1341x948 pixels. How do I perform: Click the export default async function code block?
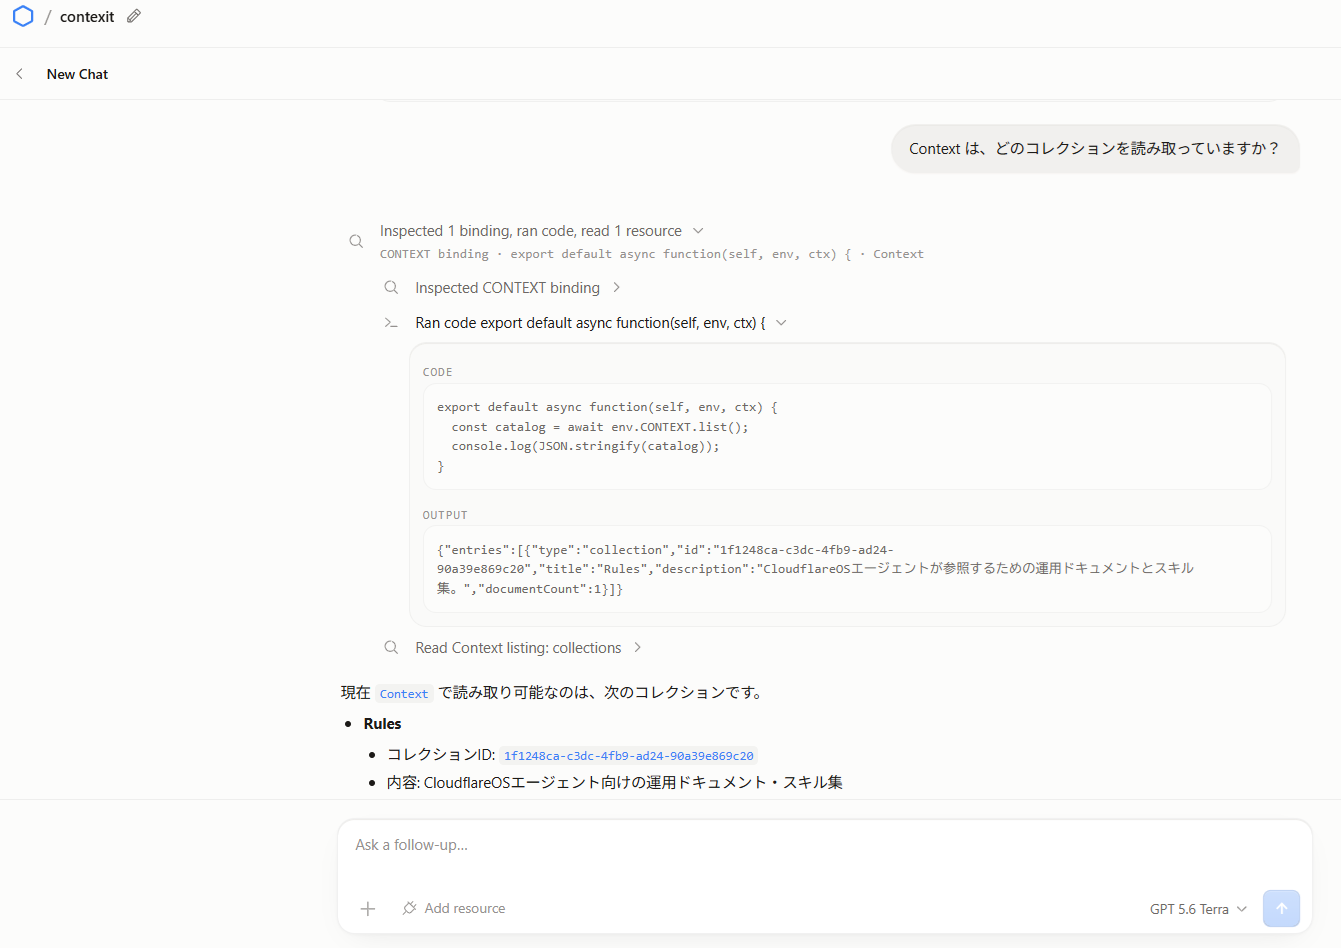pos(846,436)
